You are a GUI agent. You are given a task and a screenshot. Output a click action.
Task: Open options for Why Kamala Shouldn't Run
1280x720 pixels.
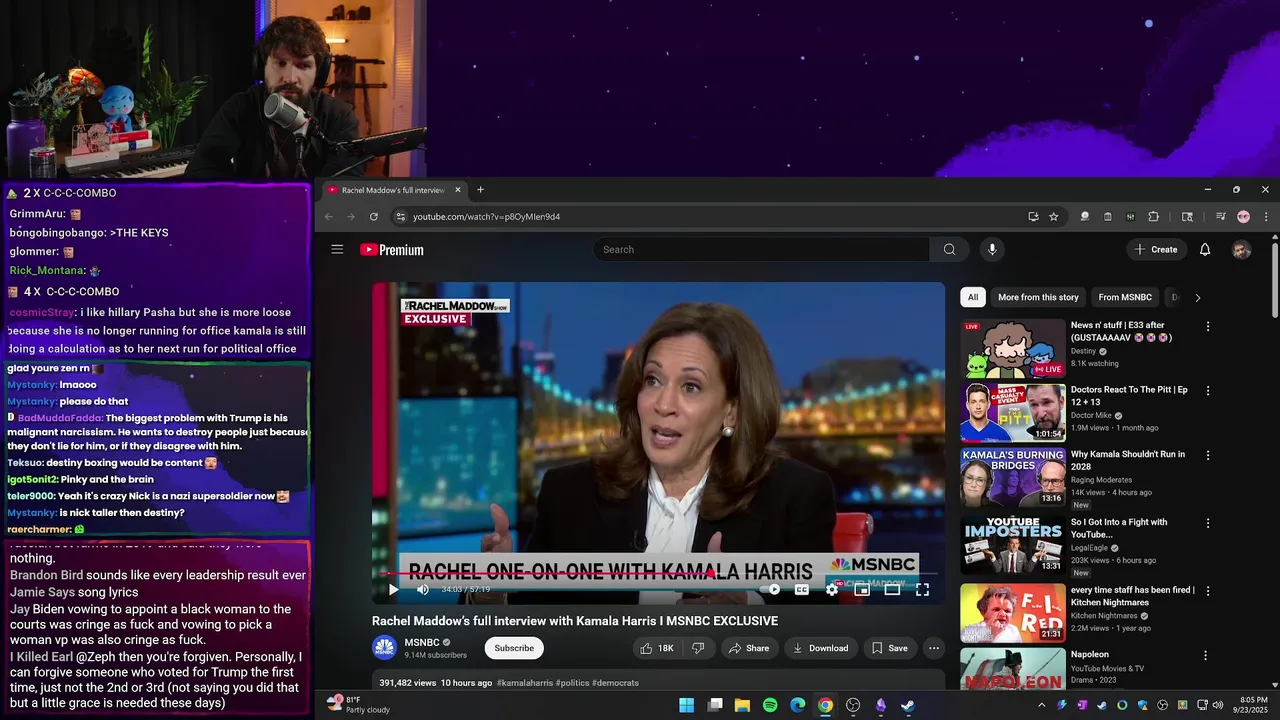pos(1208,456)
